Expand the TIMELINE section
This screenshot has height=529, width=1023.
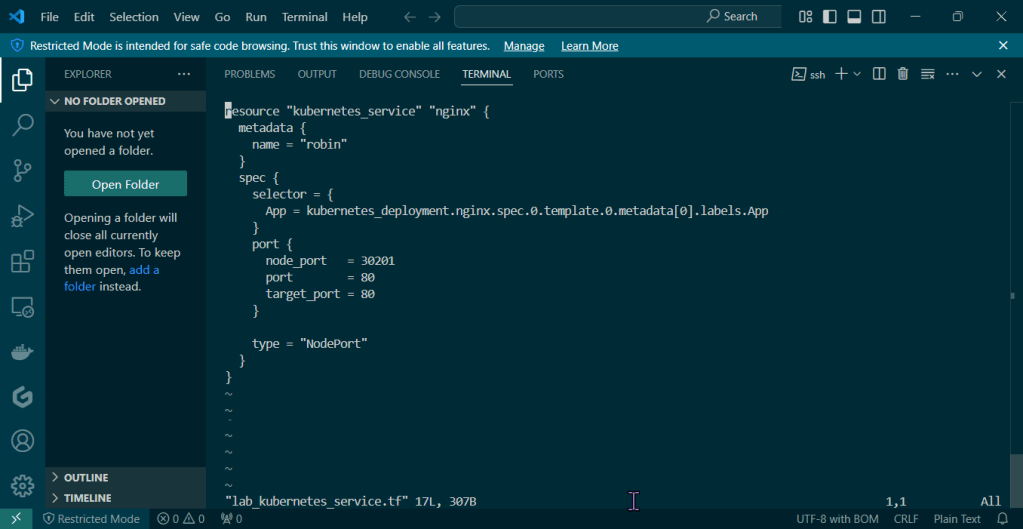[x=87, y=498]
